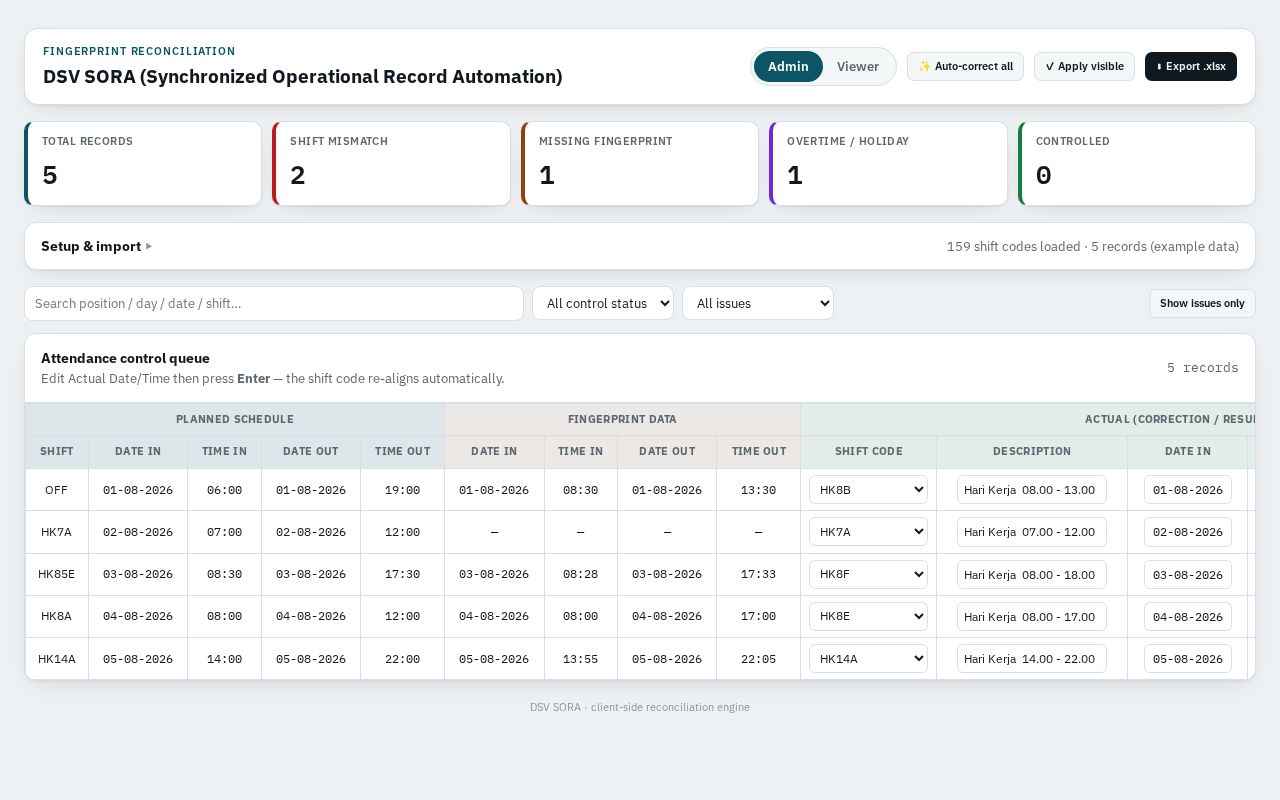Edit description field 'Hari Kerja 08.00 - 18.00'
Image resolution: width=1280 pixels, height=800 pixels.
tap(1032, 575)
